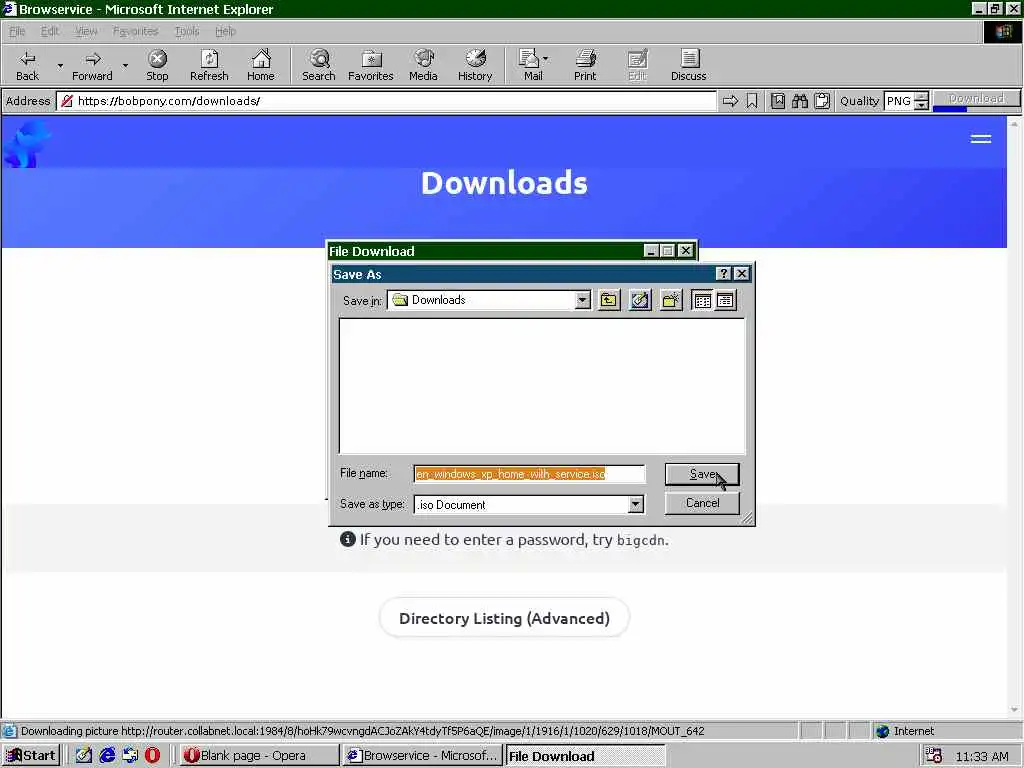The width and height of the screenshot is (1024, 768).
Task: Expand the Save in Downloads dropdown
Action: tap(583, 300)
